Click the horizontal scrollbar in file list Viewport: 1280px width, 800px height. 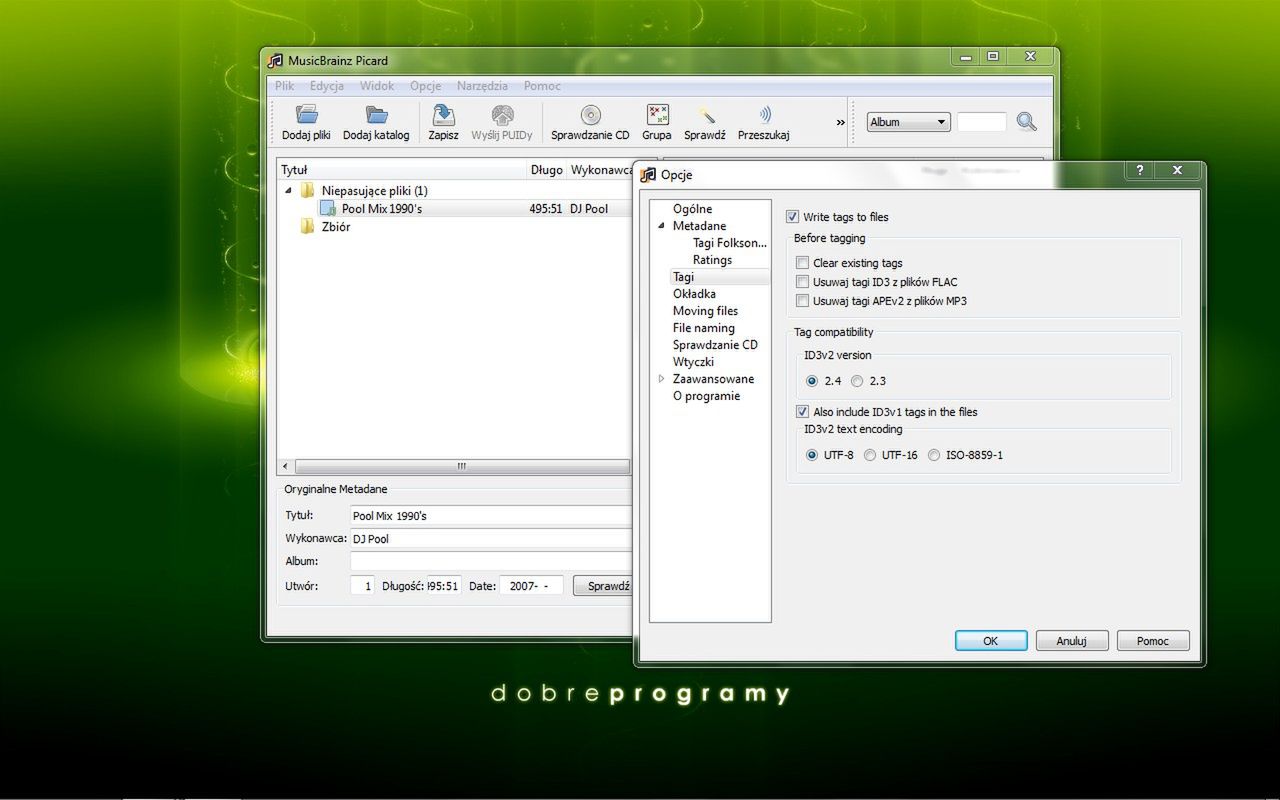[x=461, y=466]
